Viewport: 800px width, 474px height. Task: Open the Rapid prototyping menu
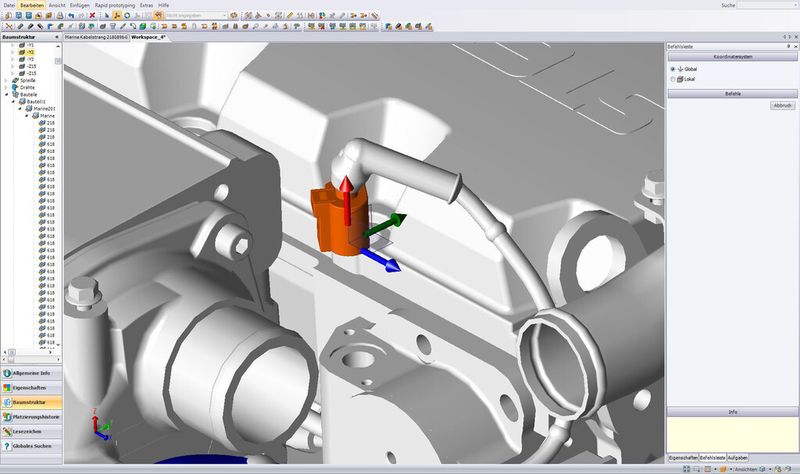(x=115, y=5)
